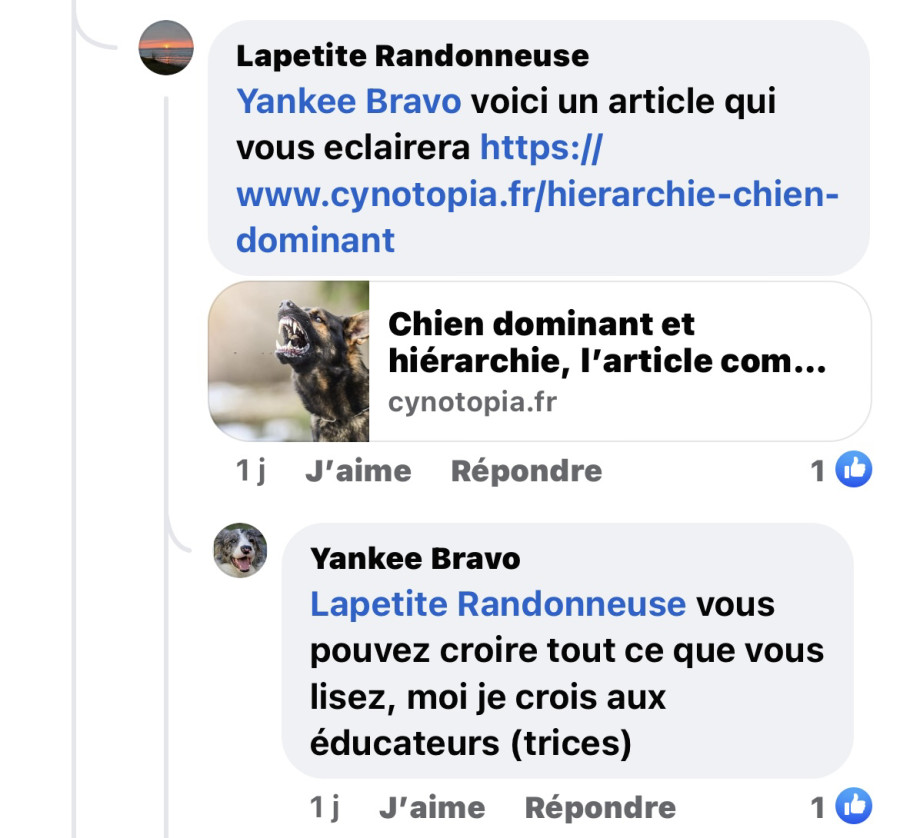Click the text 'moi je crois aux éducateurs'
The width and height of the screenshot is (900, 838).
click(x=487, y=720)
